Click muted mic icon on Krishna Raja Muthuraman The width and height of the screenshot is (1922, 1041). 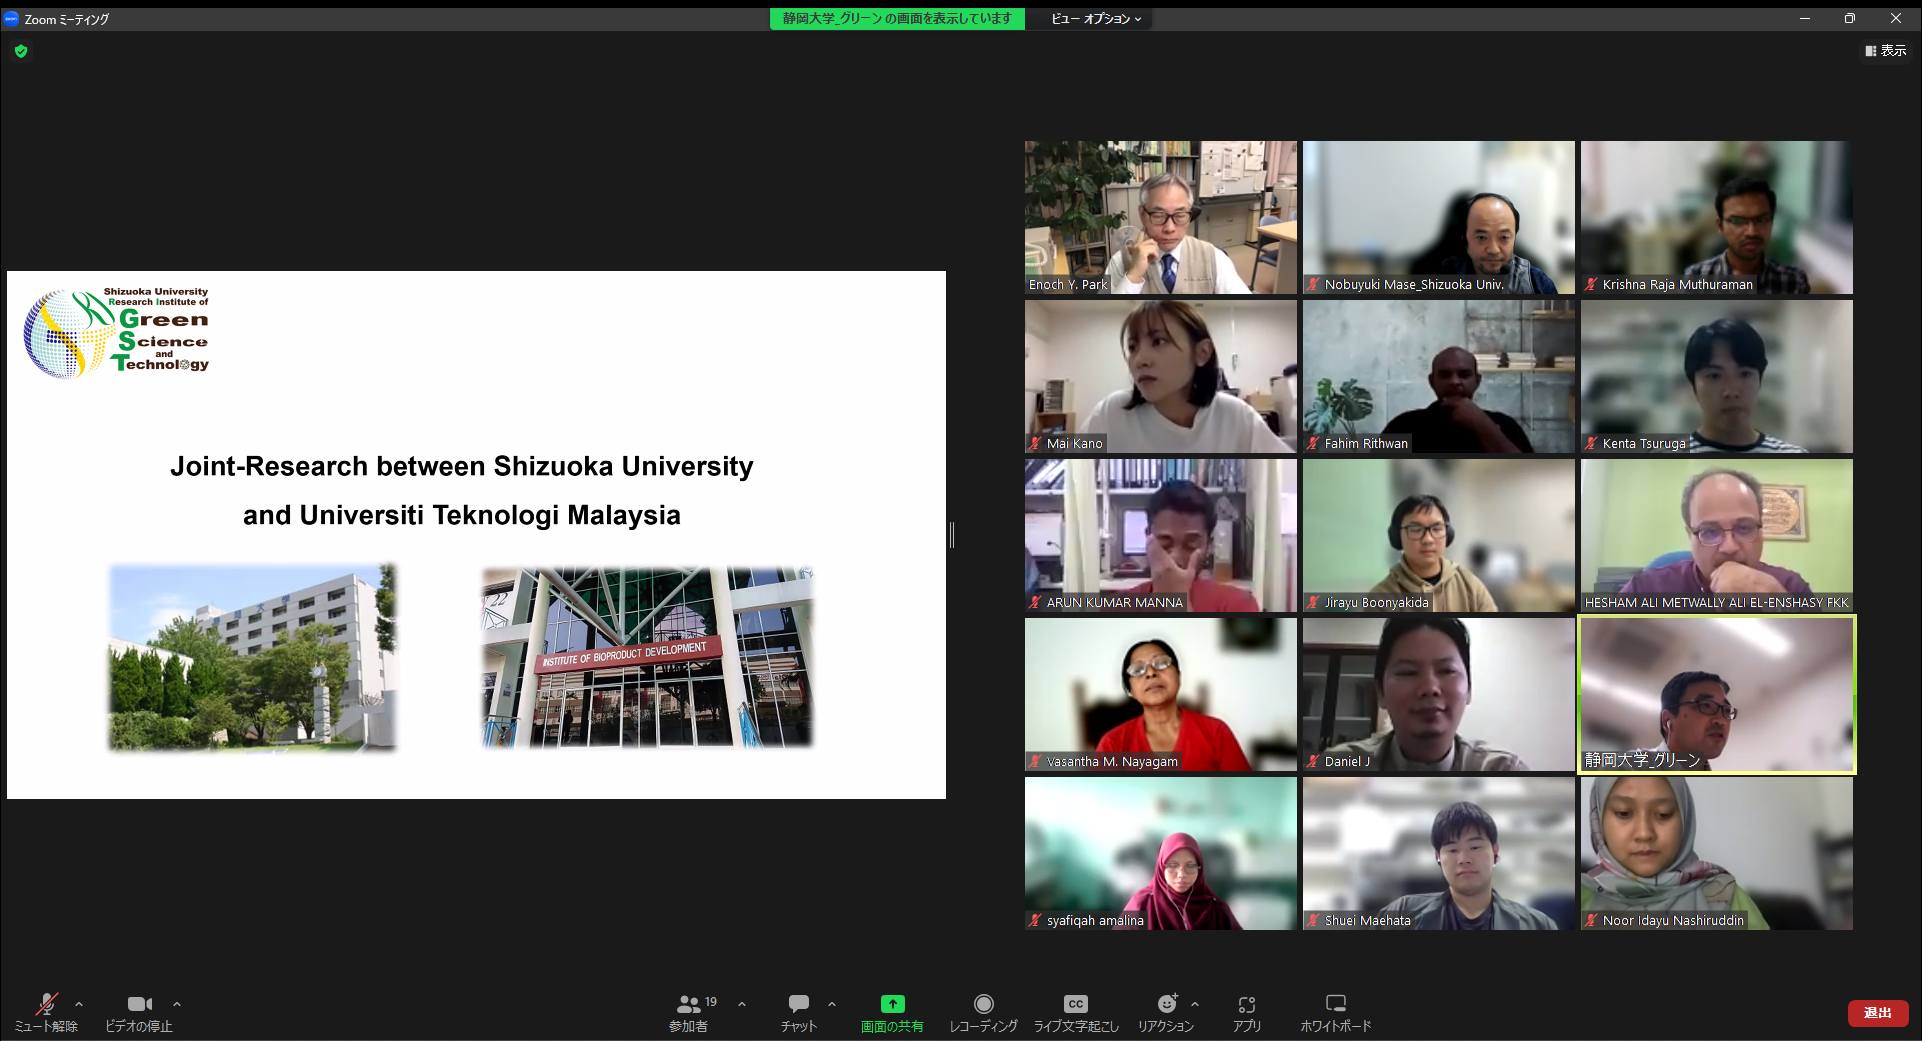[x=1592, y=284]
